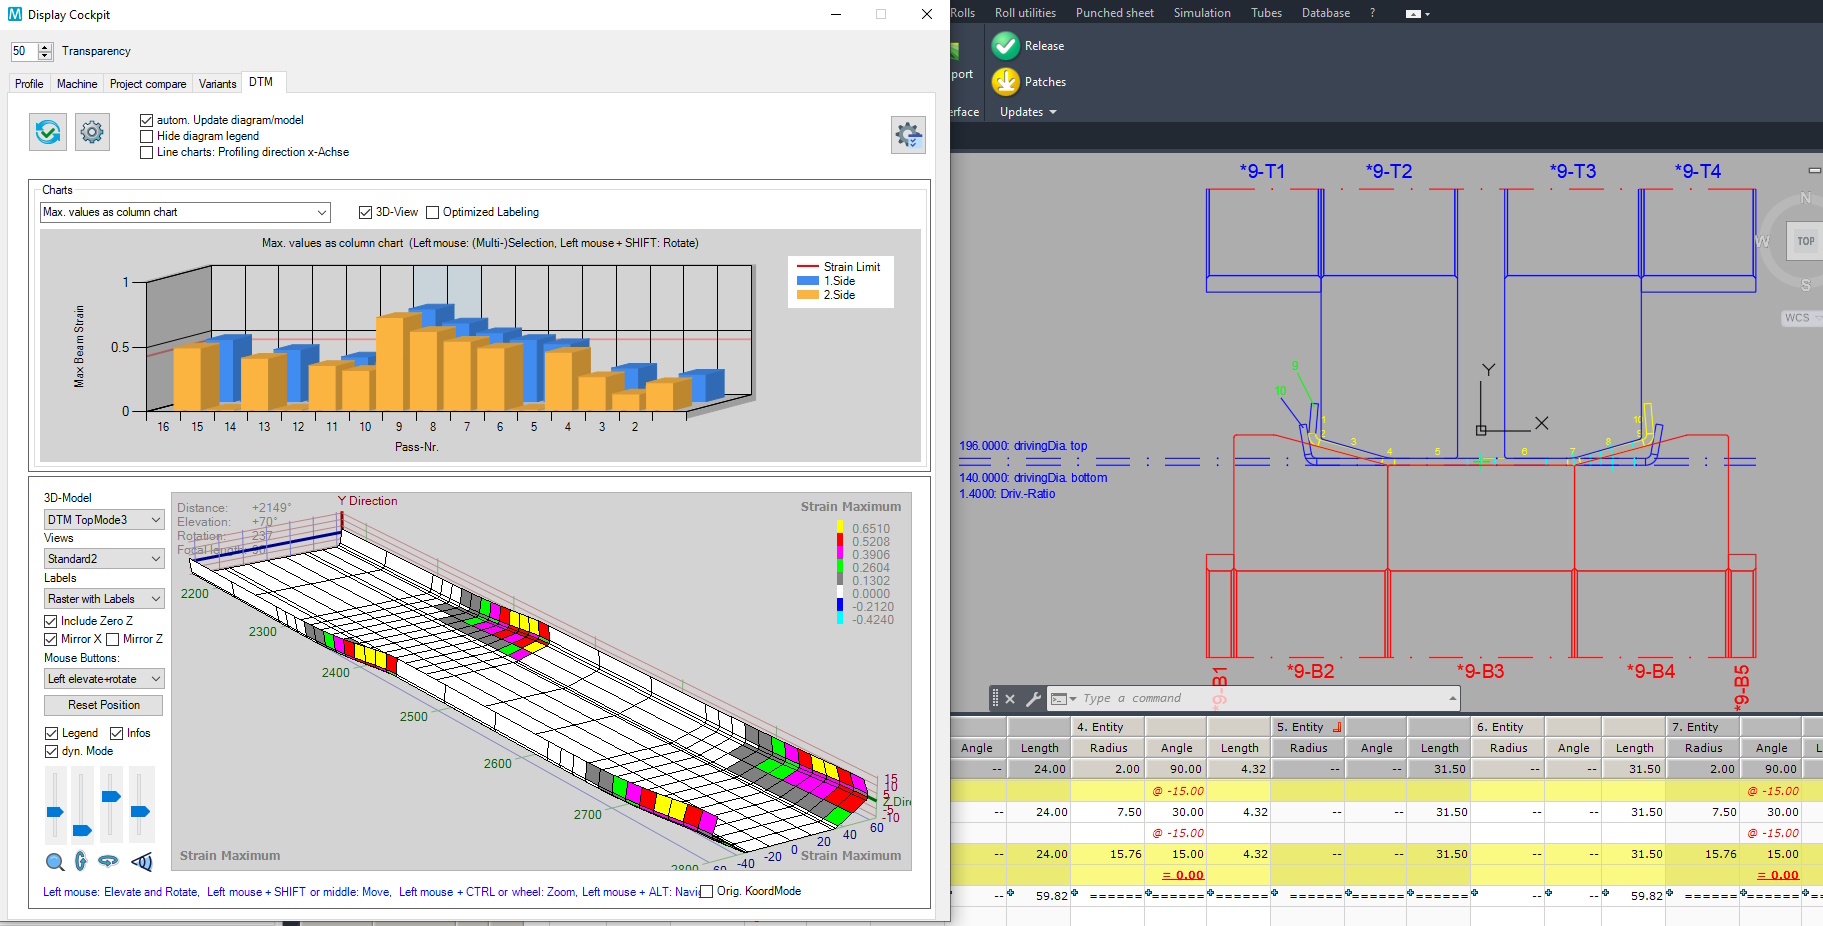Switch to the Project compare tab
Viewport: 1823px width, 926px height.
coord(148,84)
